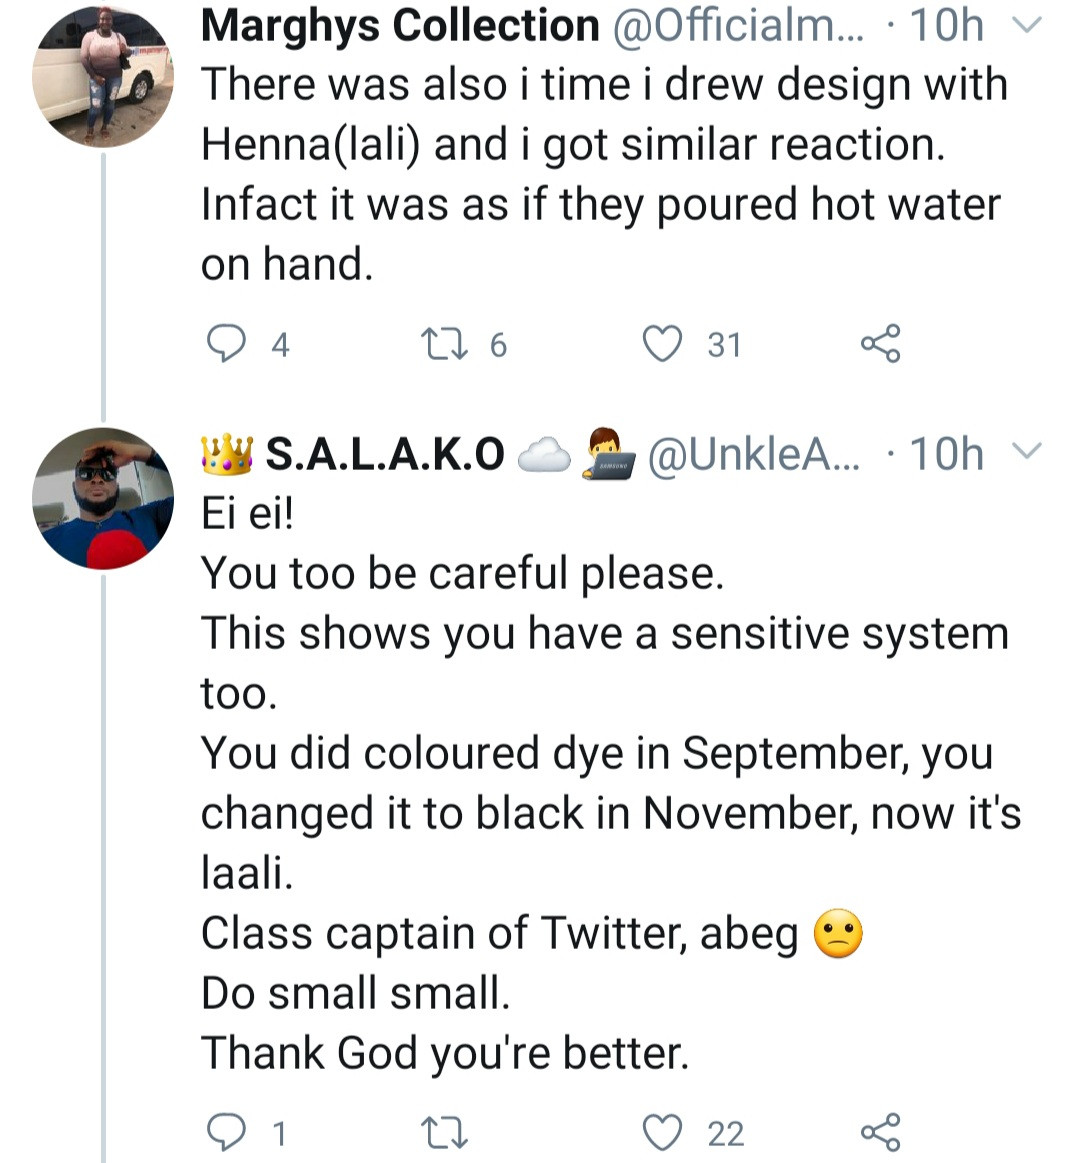
Task: Reply to Marghys Collection's henna tweet
Action: click(x=226, y=344)
